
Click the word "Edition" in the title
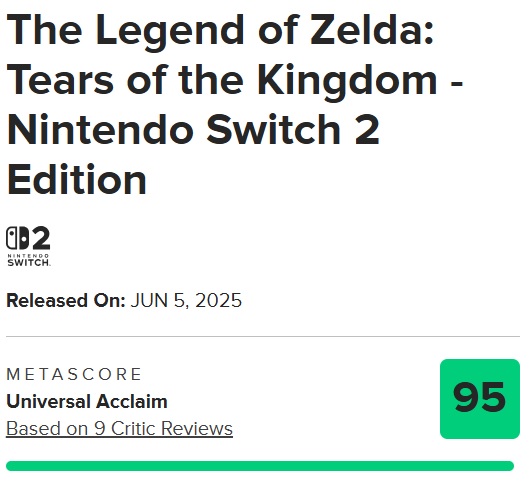[x=77, y=179]
